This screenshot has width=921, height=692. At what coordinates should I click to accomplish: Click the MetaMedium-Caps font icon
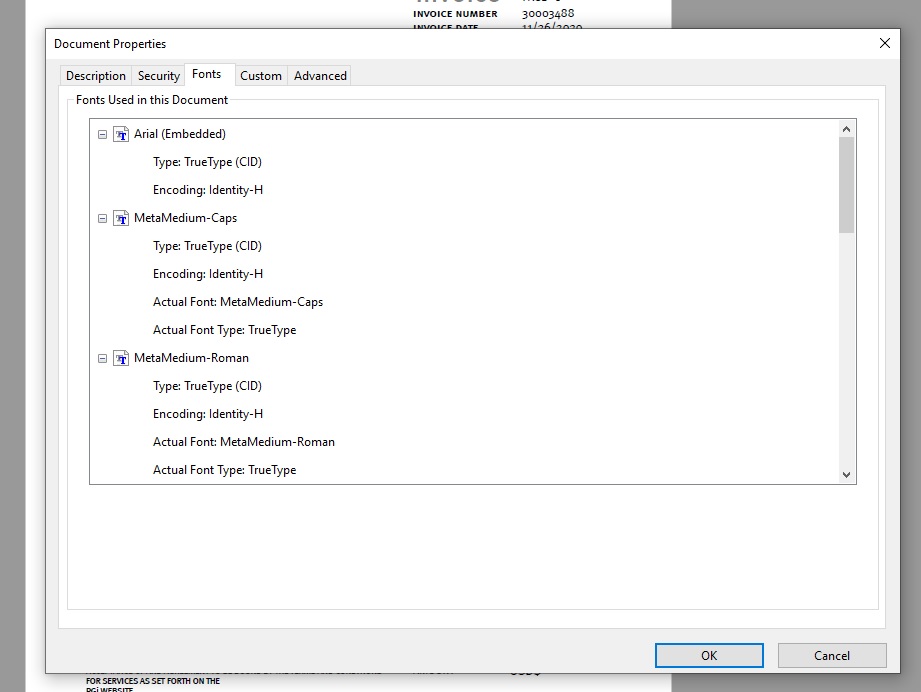point(121,219)
